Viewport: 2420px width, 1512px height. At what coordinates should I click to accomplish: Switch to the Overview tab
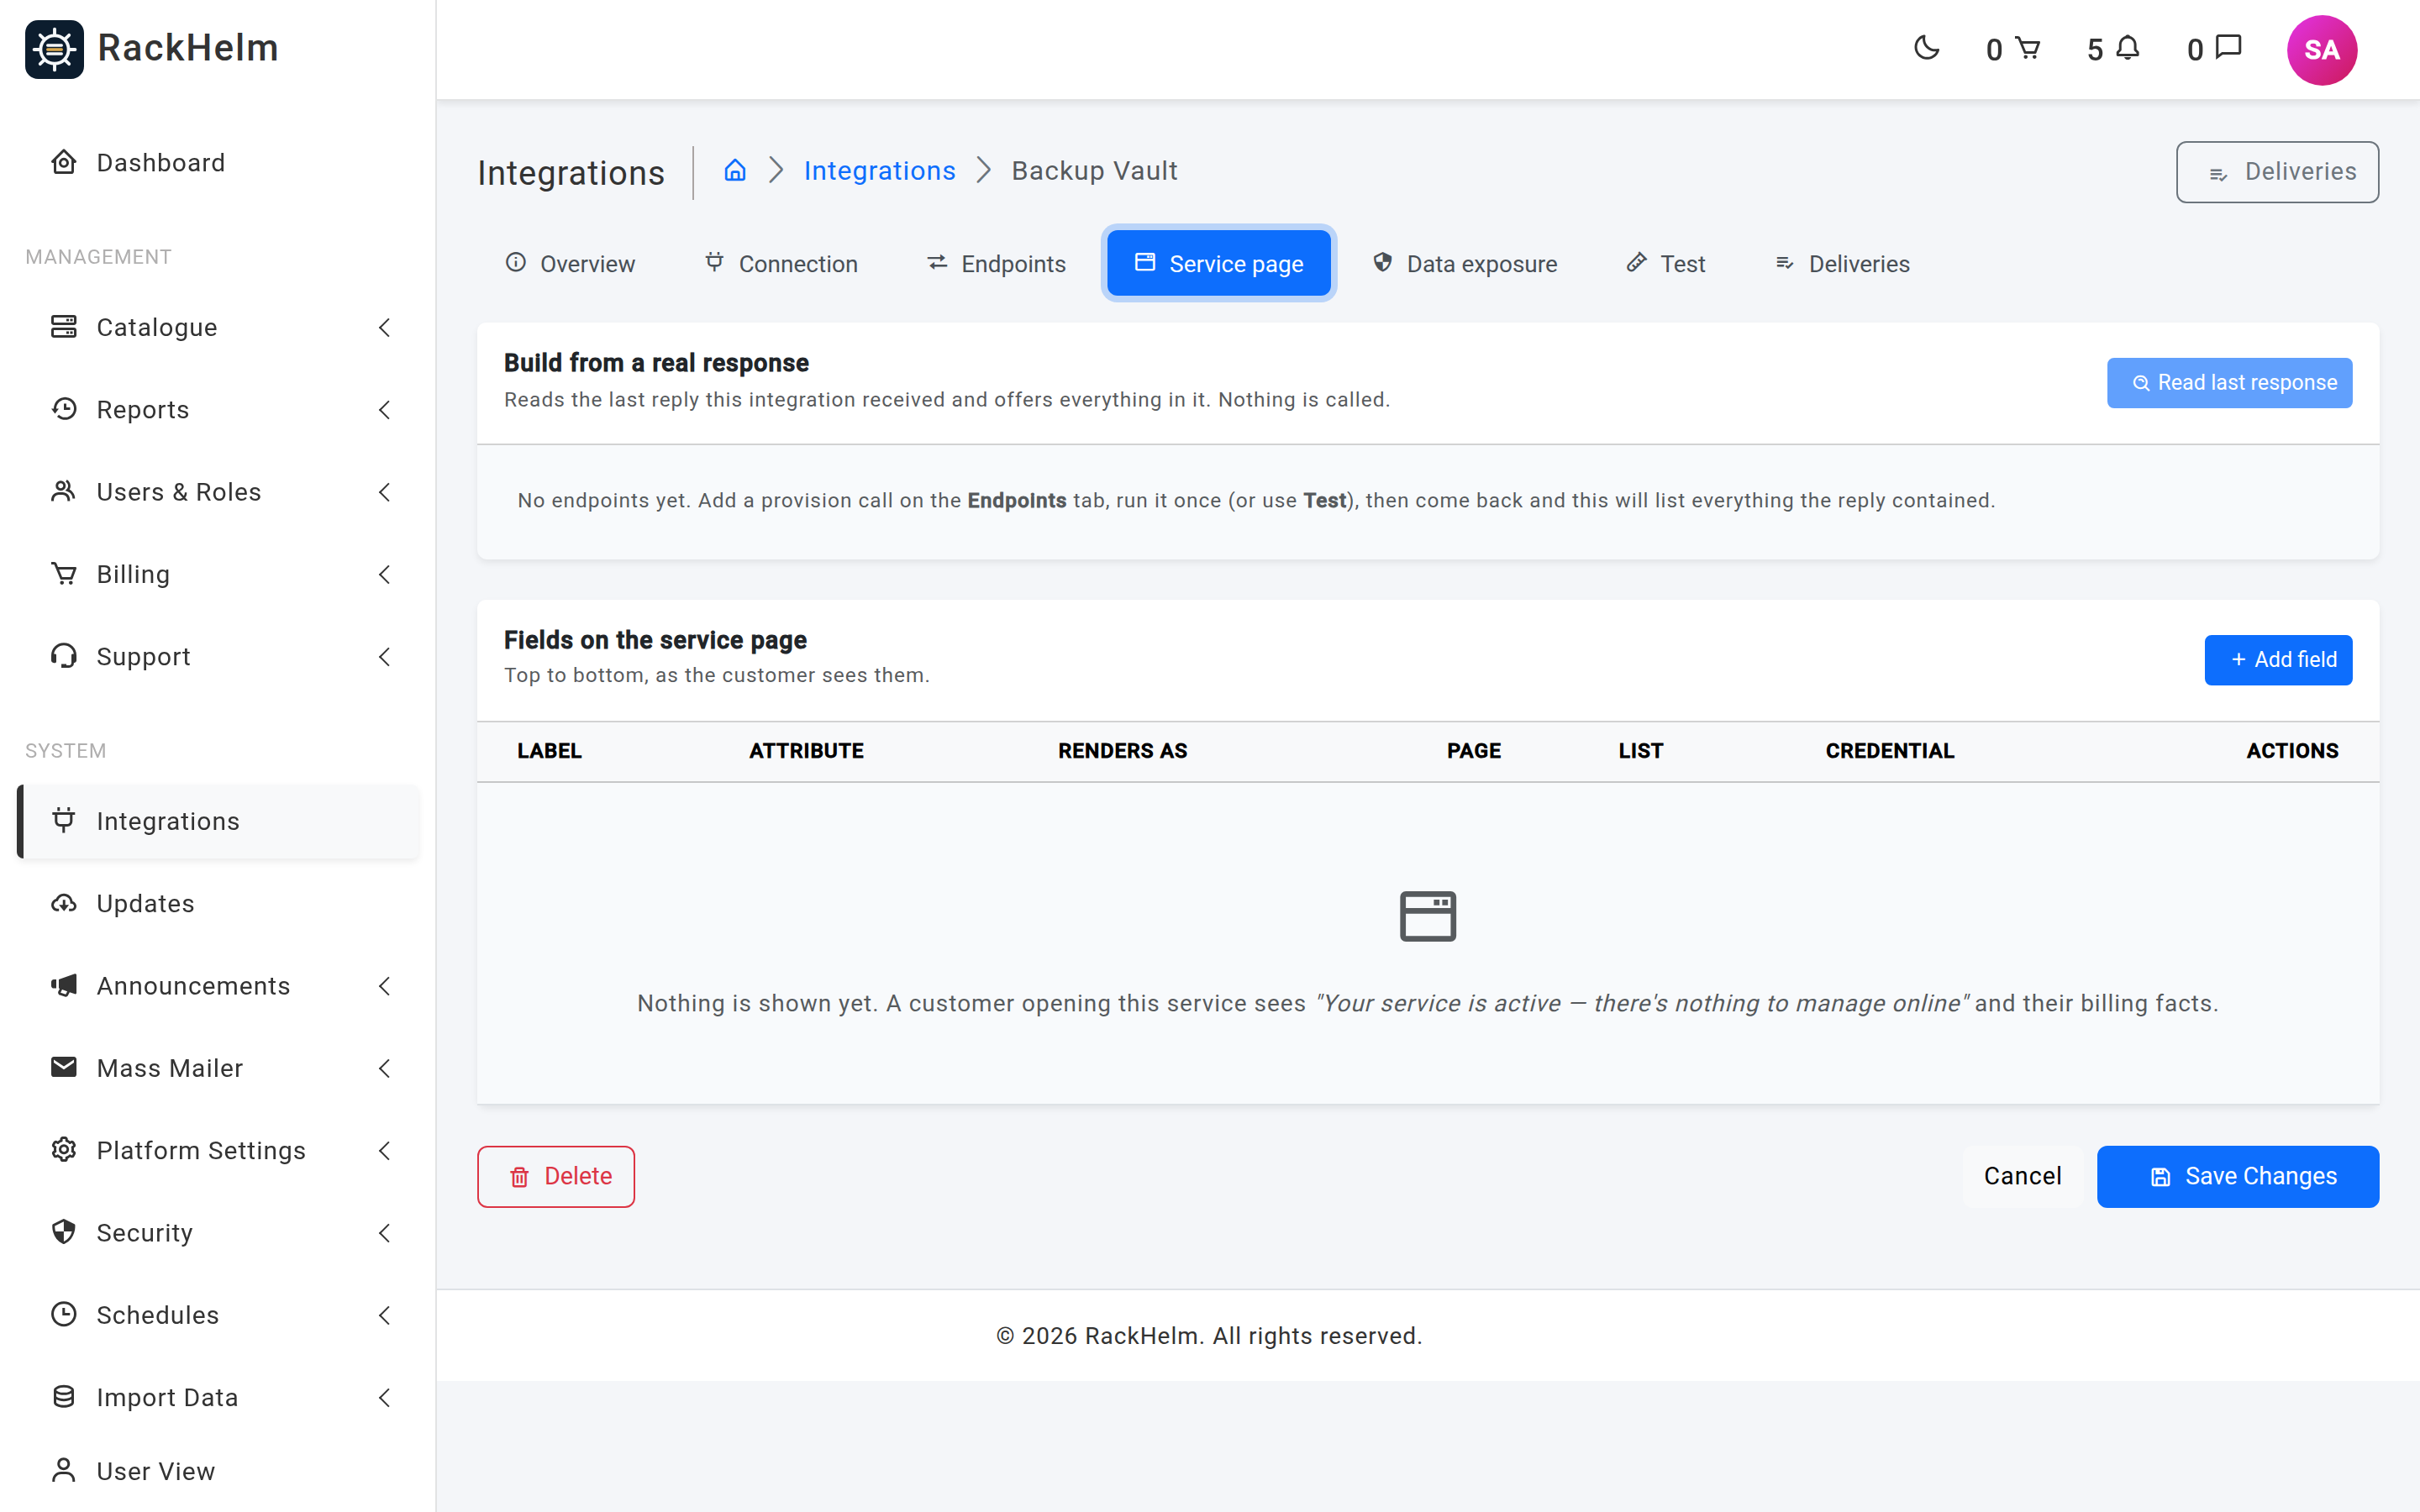[570, 263]
